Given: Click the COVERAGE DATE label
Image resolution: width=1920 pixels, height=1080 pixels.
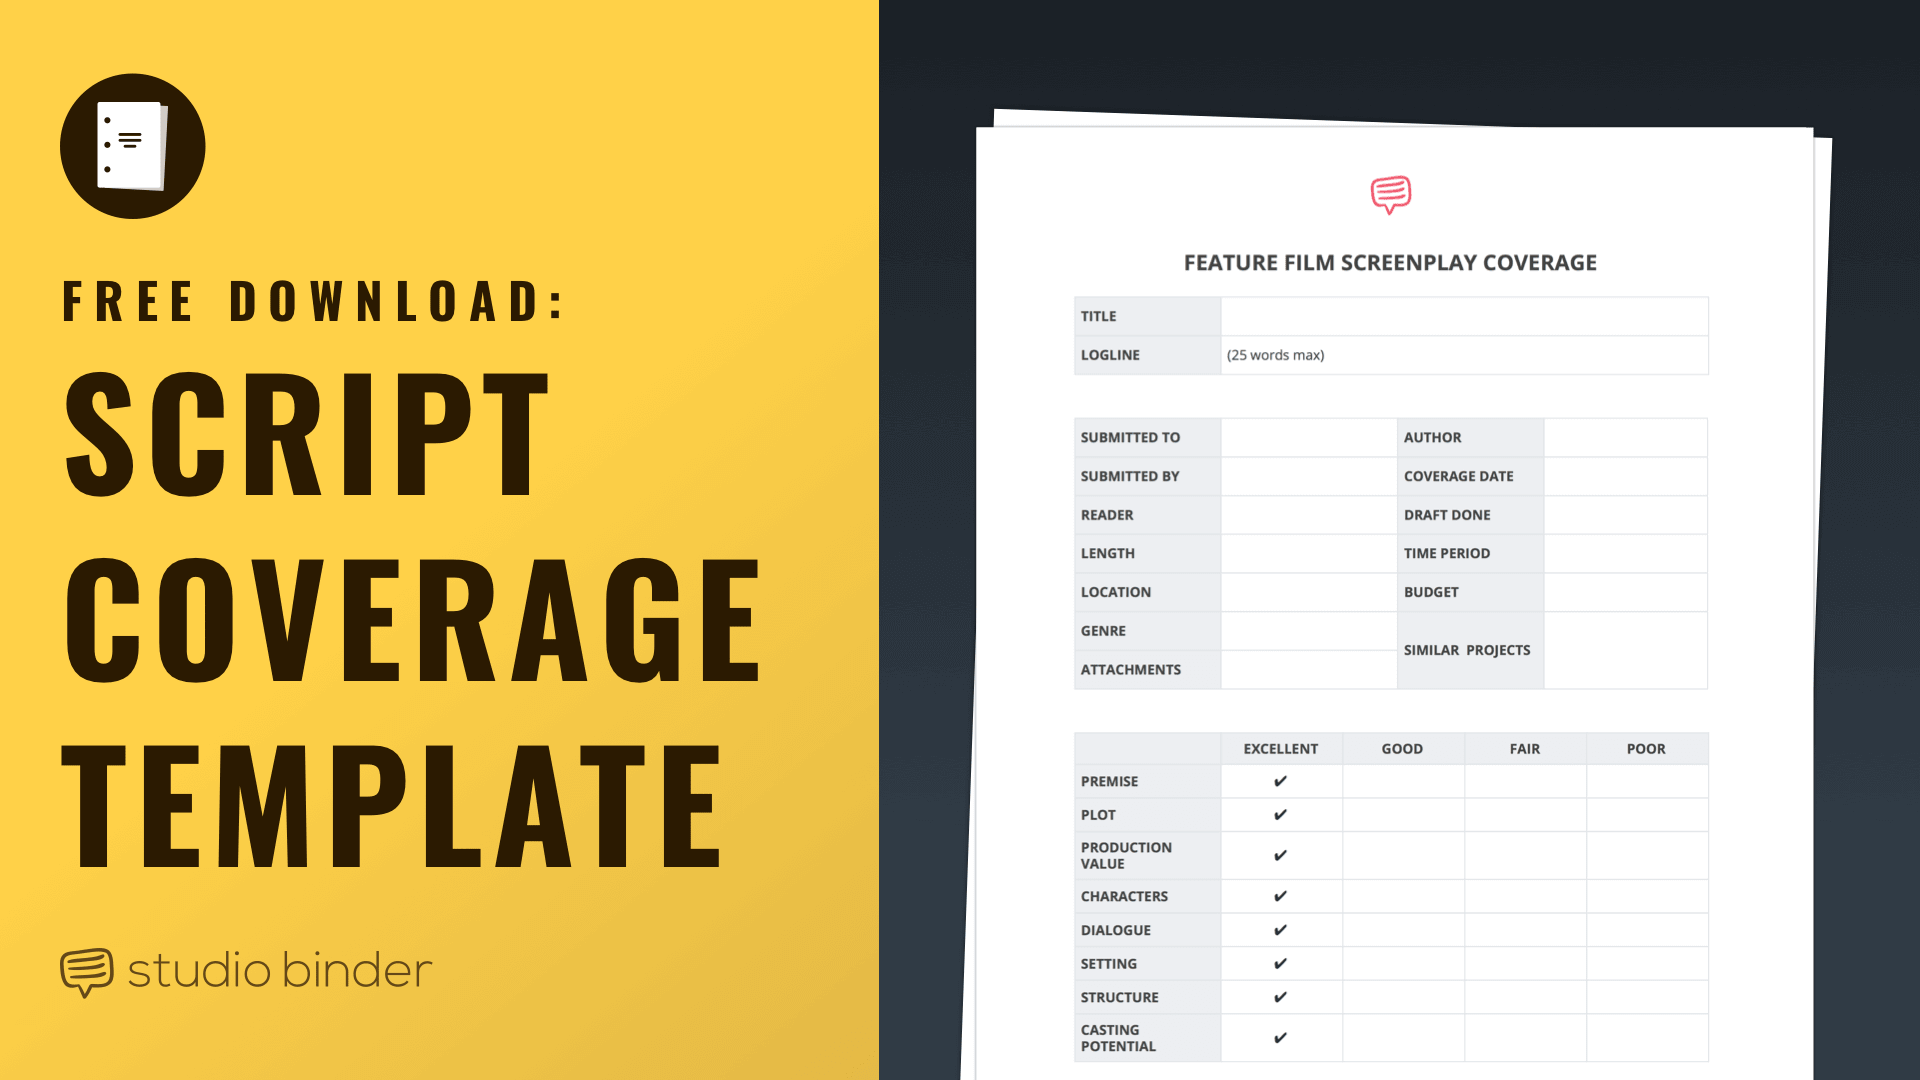Looking at the screenshot, I should coord(1458,477).
